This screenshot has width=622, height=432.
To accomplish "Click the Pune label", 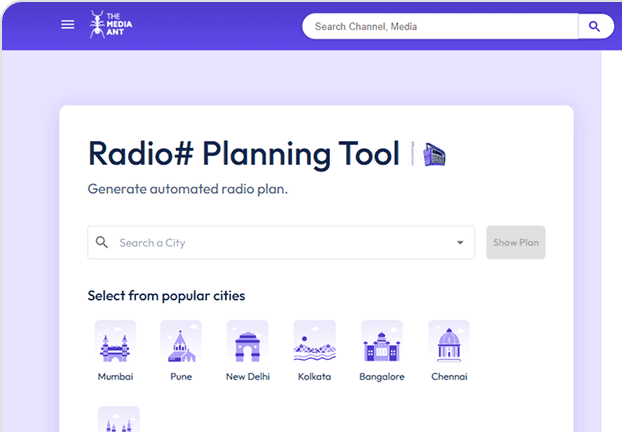I will (181, 376).
